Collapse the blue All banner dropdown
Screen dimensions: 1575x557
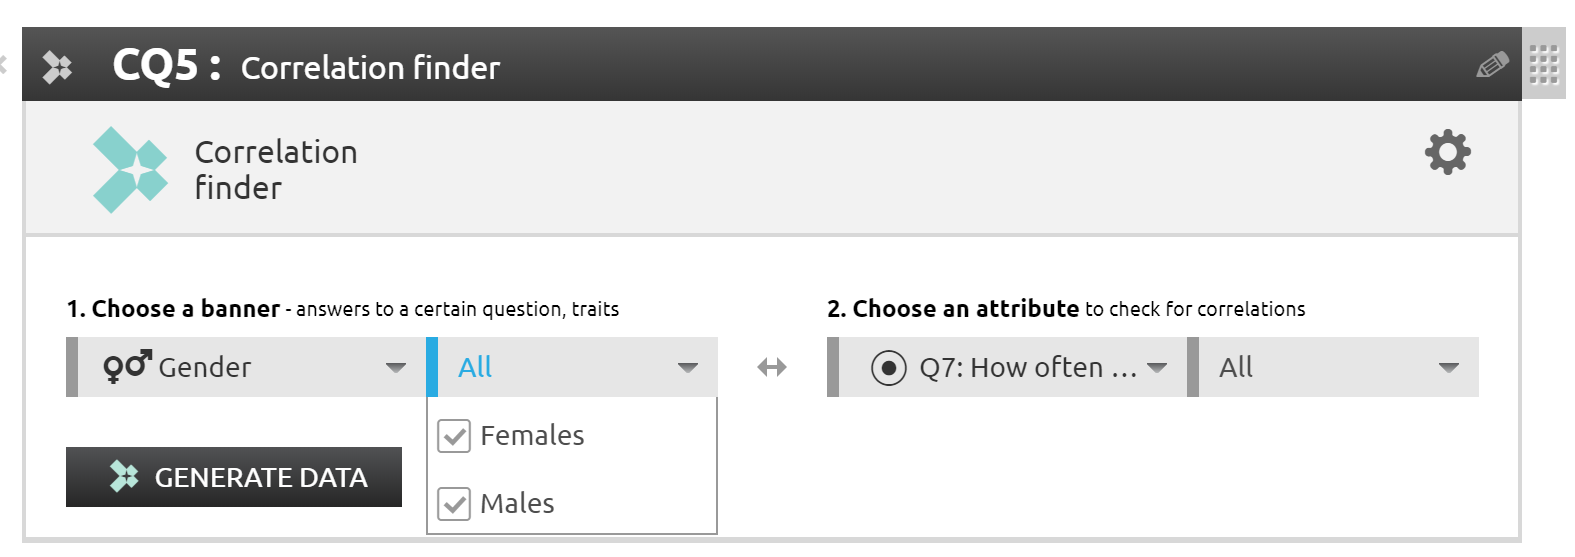[x=687, y=367]
